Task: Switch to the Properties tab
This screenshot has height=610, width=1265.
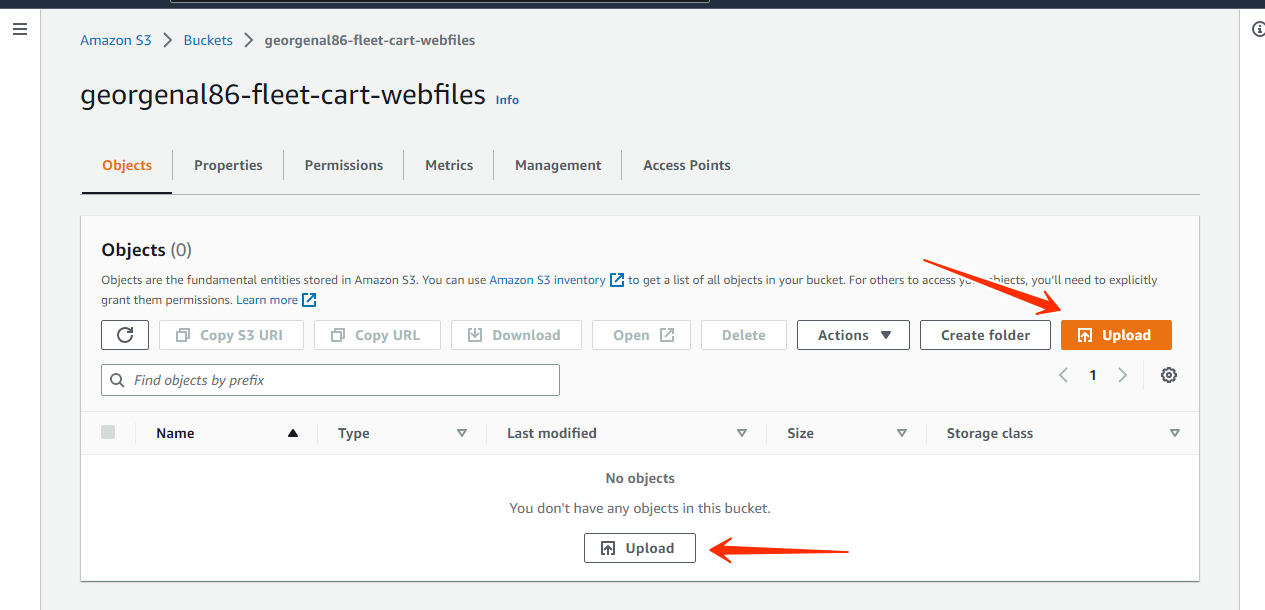Action: [x=228, y=165]
